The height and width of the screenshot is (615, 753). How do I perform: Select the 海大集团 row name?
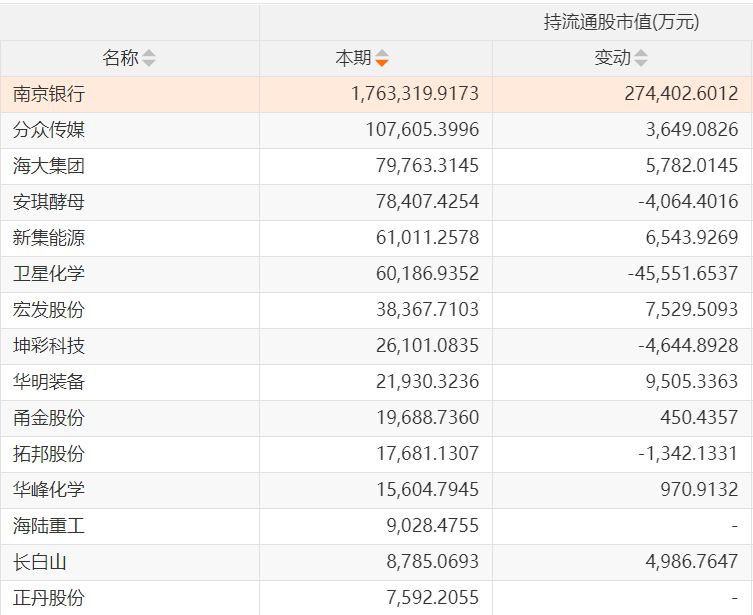[49, 166]
